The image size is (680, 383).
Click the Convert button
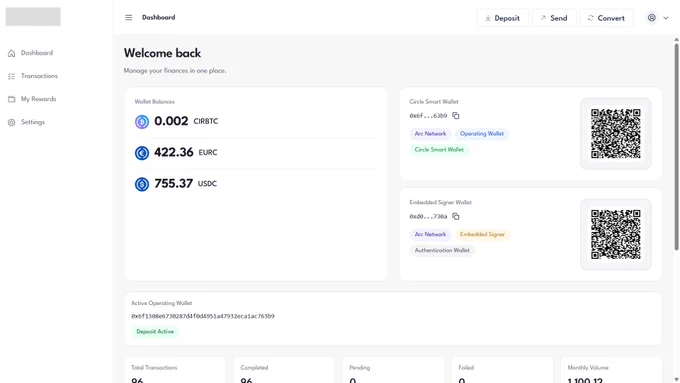point(606,18)
